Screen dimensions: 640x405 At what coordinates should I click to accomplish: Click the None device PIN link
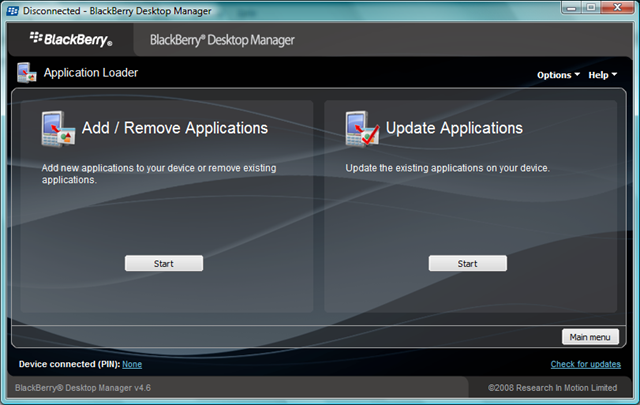tap(132, 364)
